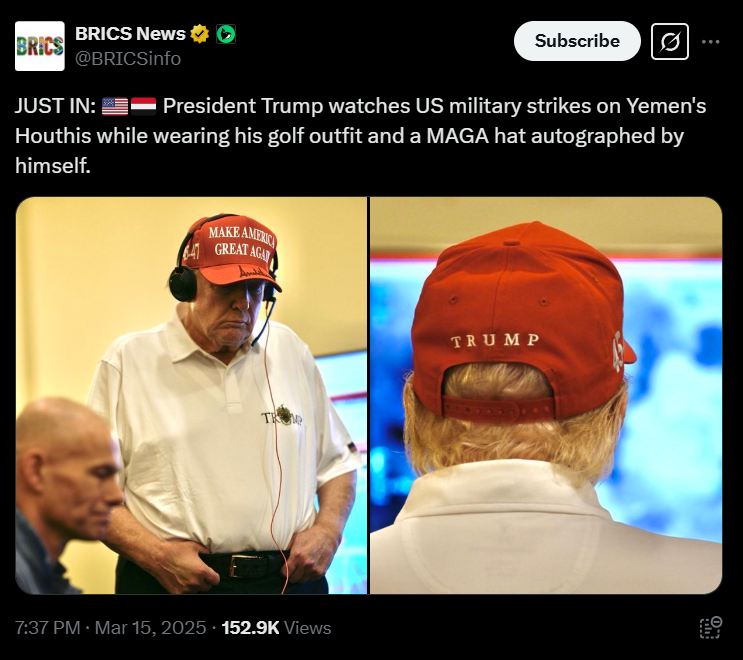Click the United States flag emoji
The height and width of the screenshot is (660, 743).
pyautogui.click(x=115, y=106)
